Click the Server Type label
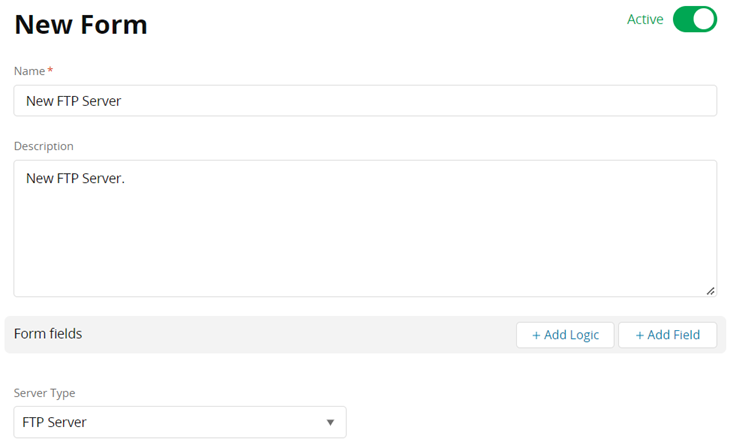The image size is (742, 448). [x=44, y=393]
